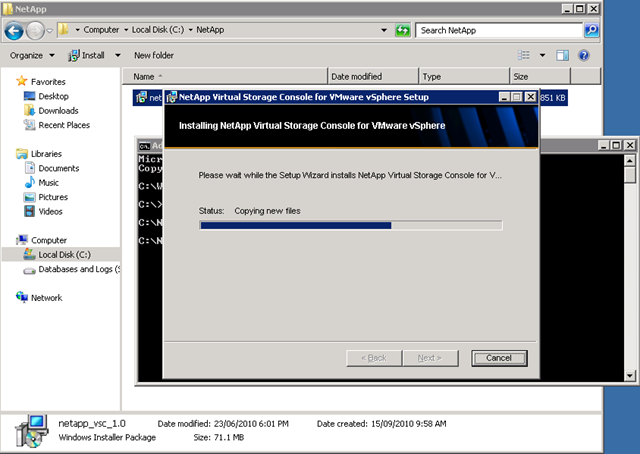Click the Explorer Forward navigation arrow
Image resolution: width=640 pixels, height=454 pixels.
[35, 31]
